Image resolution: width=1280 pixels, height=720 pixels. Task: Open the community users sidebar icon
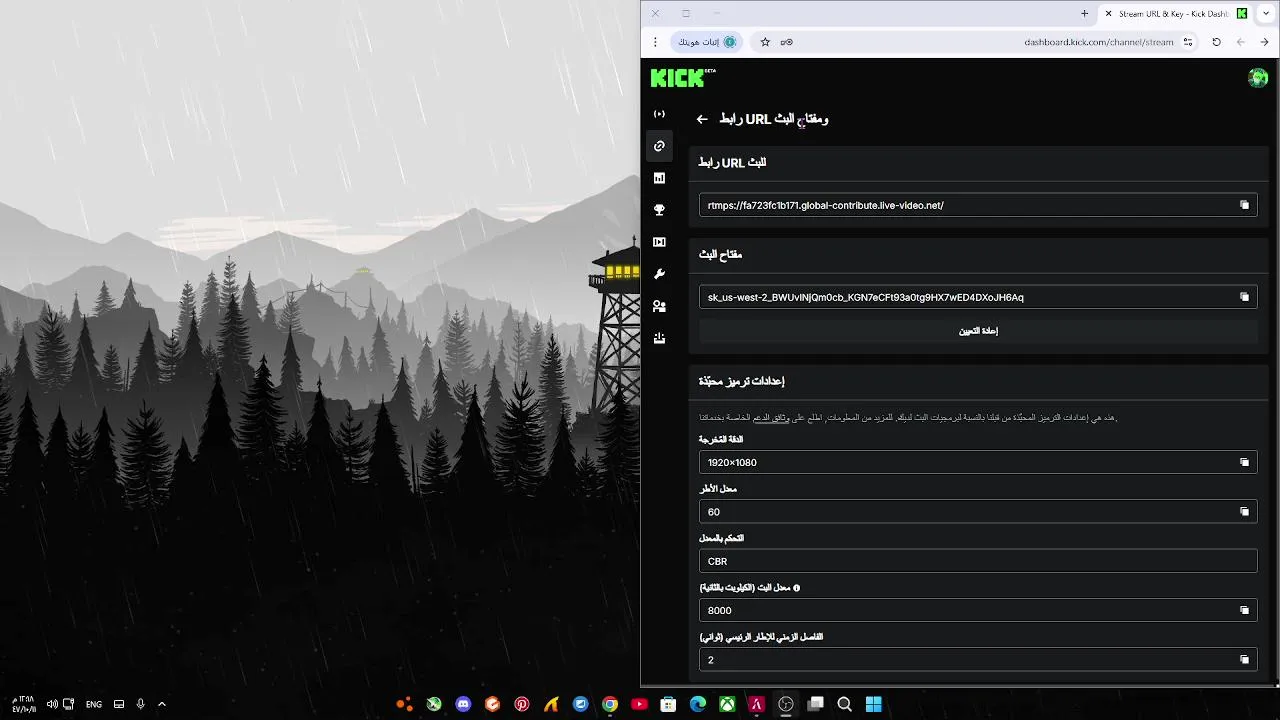tap(659, 306)
